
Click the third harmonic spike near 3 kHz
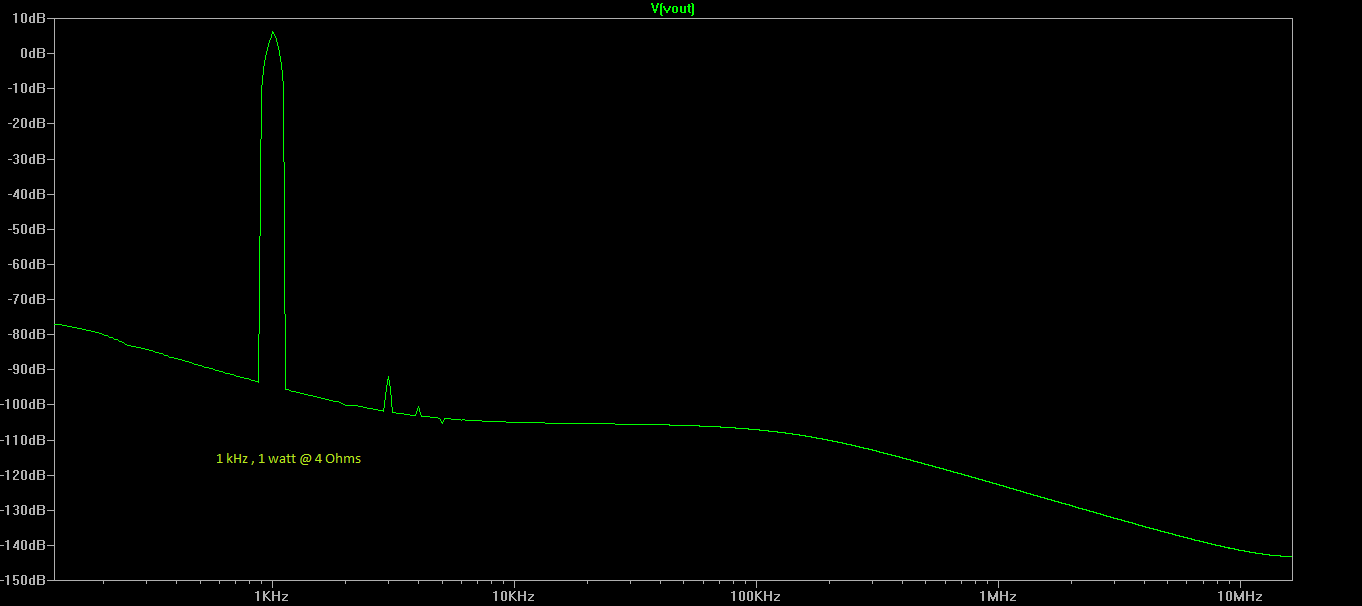(x=388, y=379)
